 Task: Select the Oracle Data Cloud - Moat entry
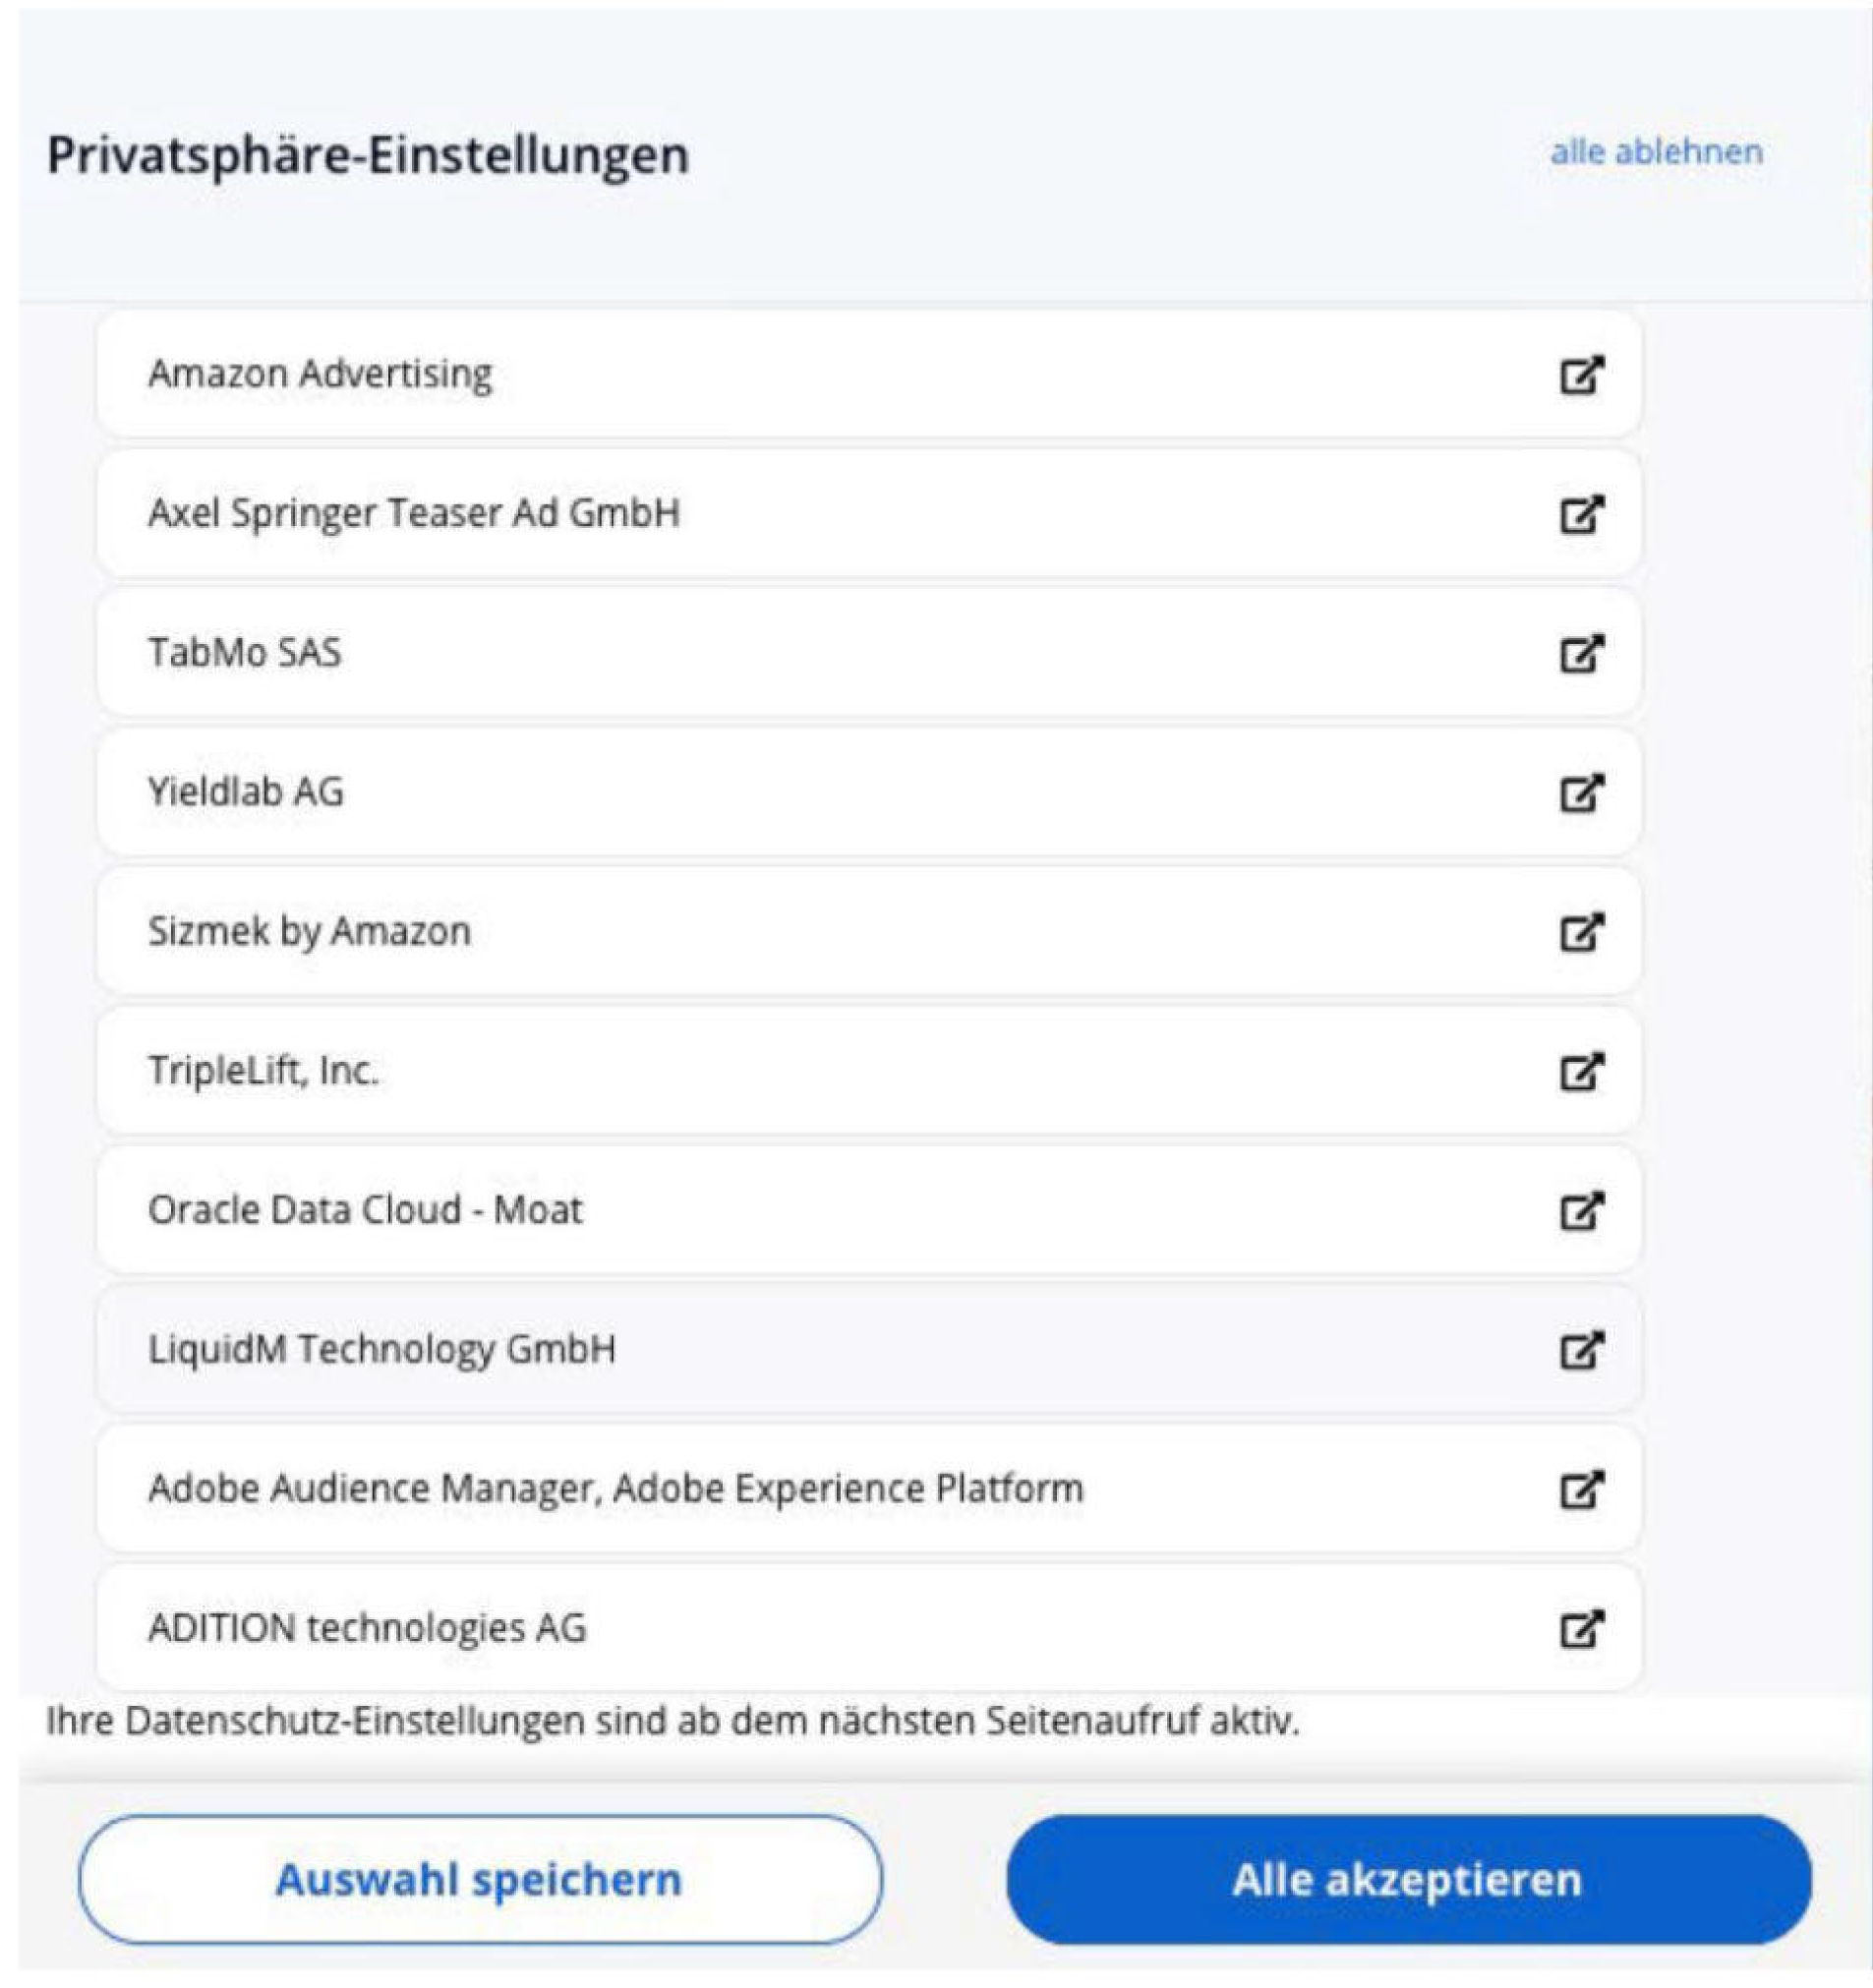pyautogui.click(x=869, y=1210)
